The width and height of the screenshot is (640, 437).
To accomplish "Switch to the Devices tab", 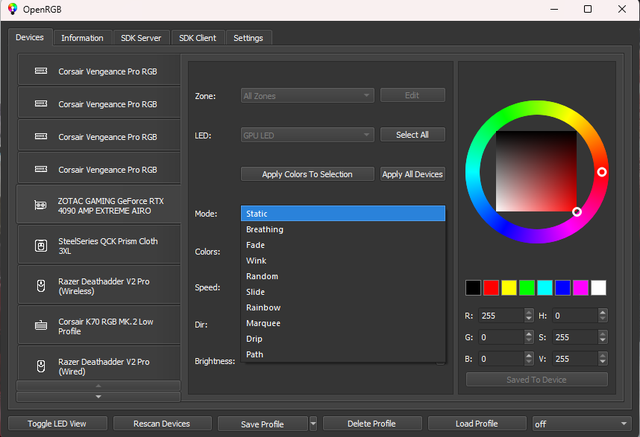I will pyautogui.click(x=30, y=38).
